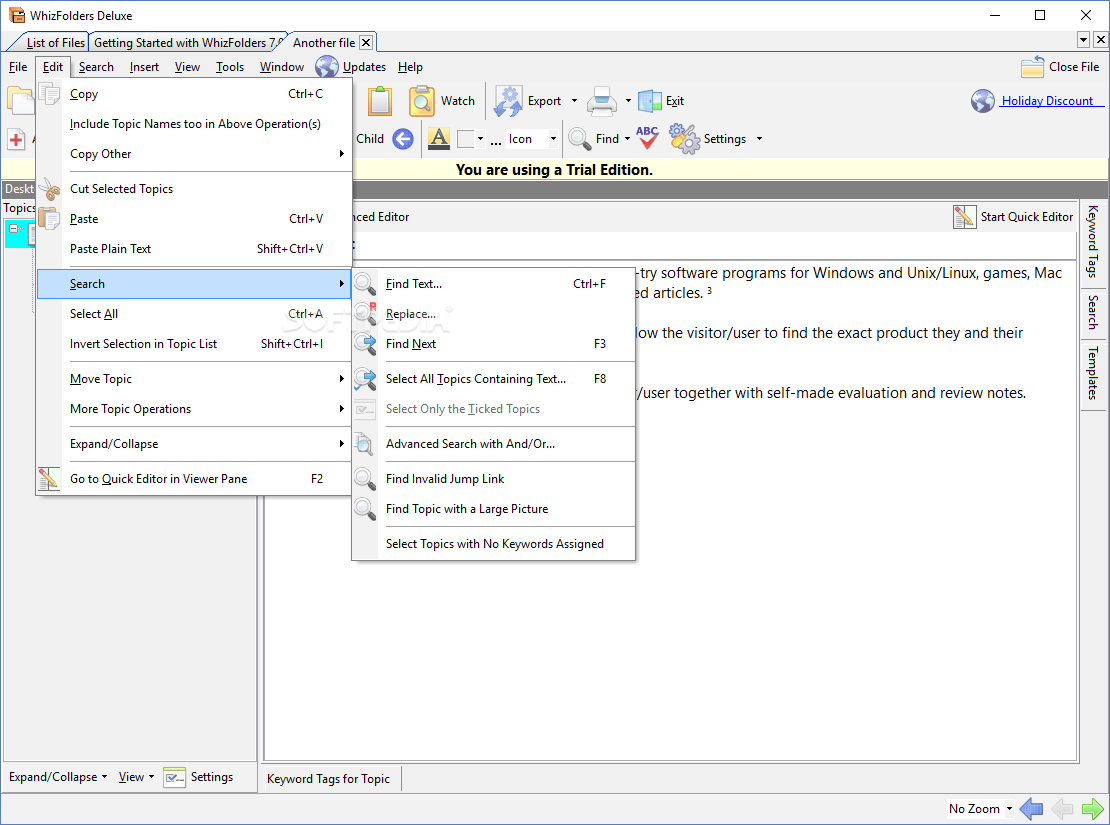Screen dimensions: 1110x825
Task: Click the blue left arrow in status bar
Action: pyautogui.click(x=1031, y=808)
